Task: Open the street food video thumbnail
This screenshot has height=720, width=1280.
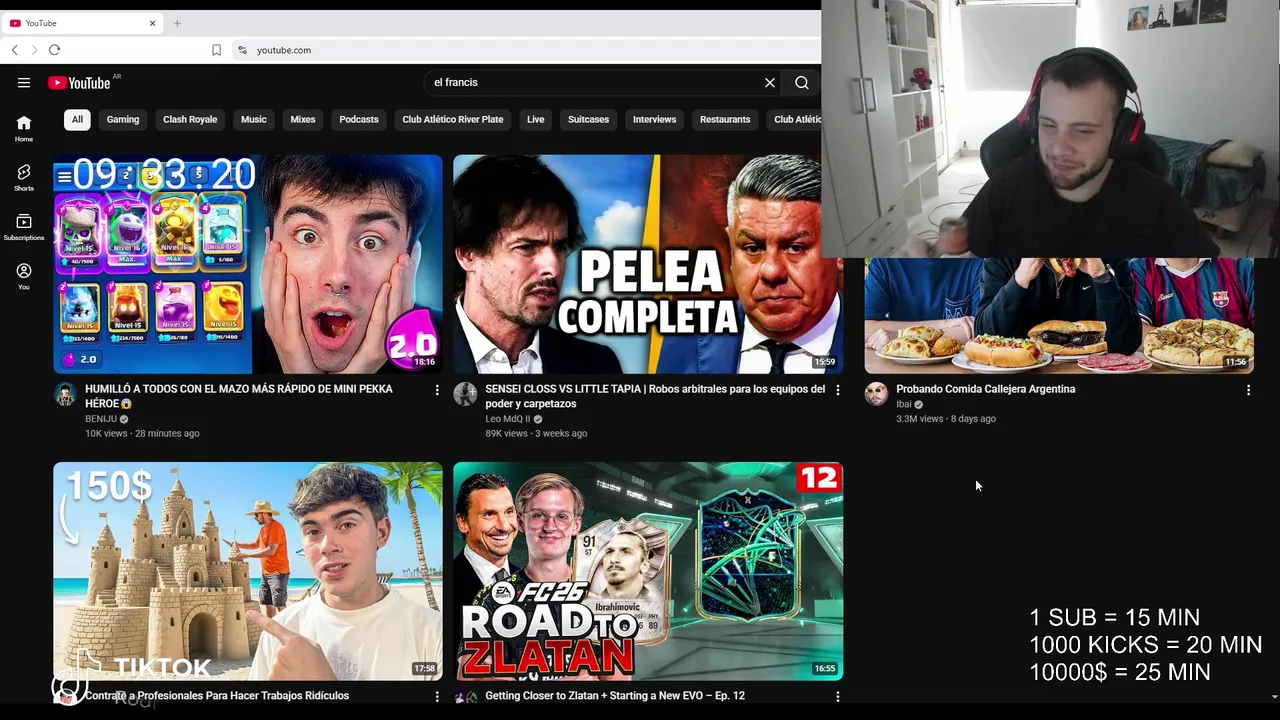Action: [1059, 316]
